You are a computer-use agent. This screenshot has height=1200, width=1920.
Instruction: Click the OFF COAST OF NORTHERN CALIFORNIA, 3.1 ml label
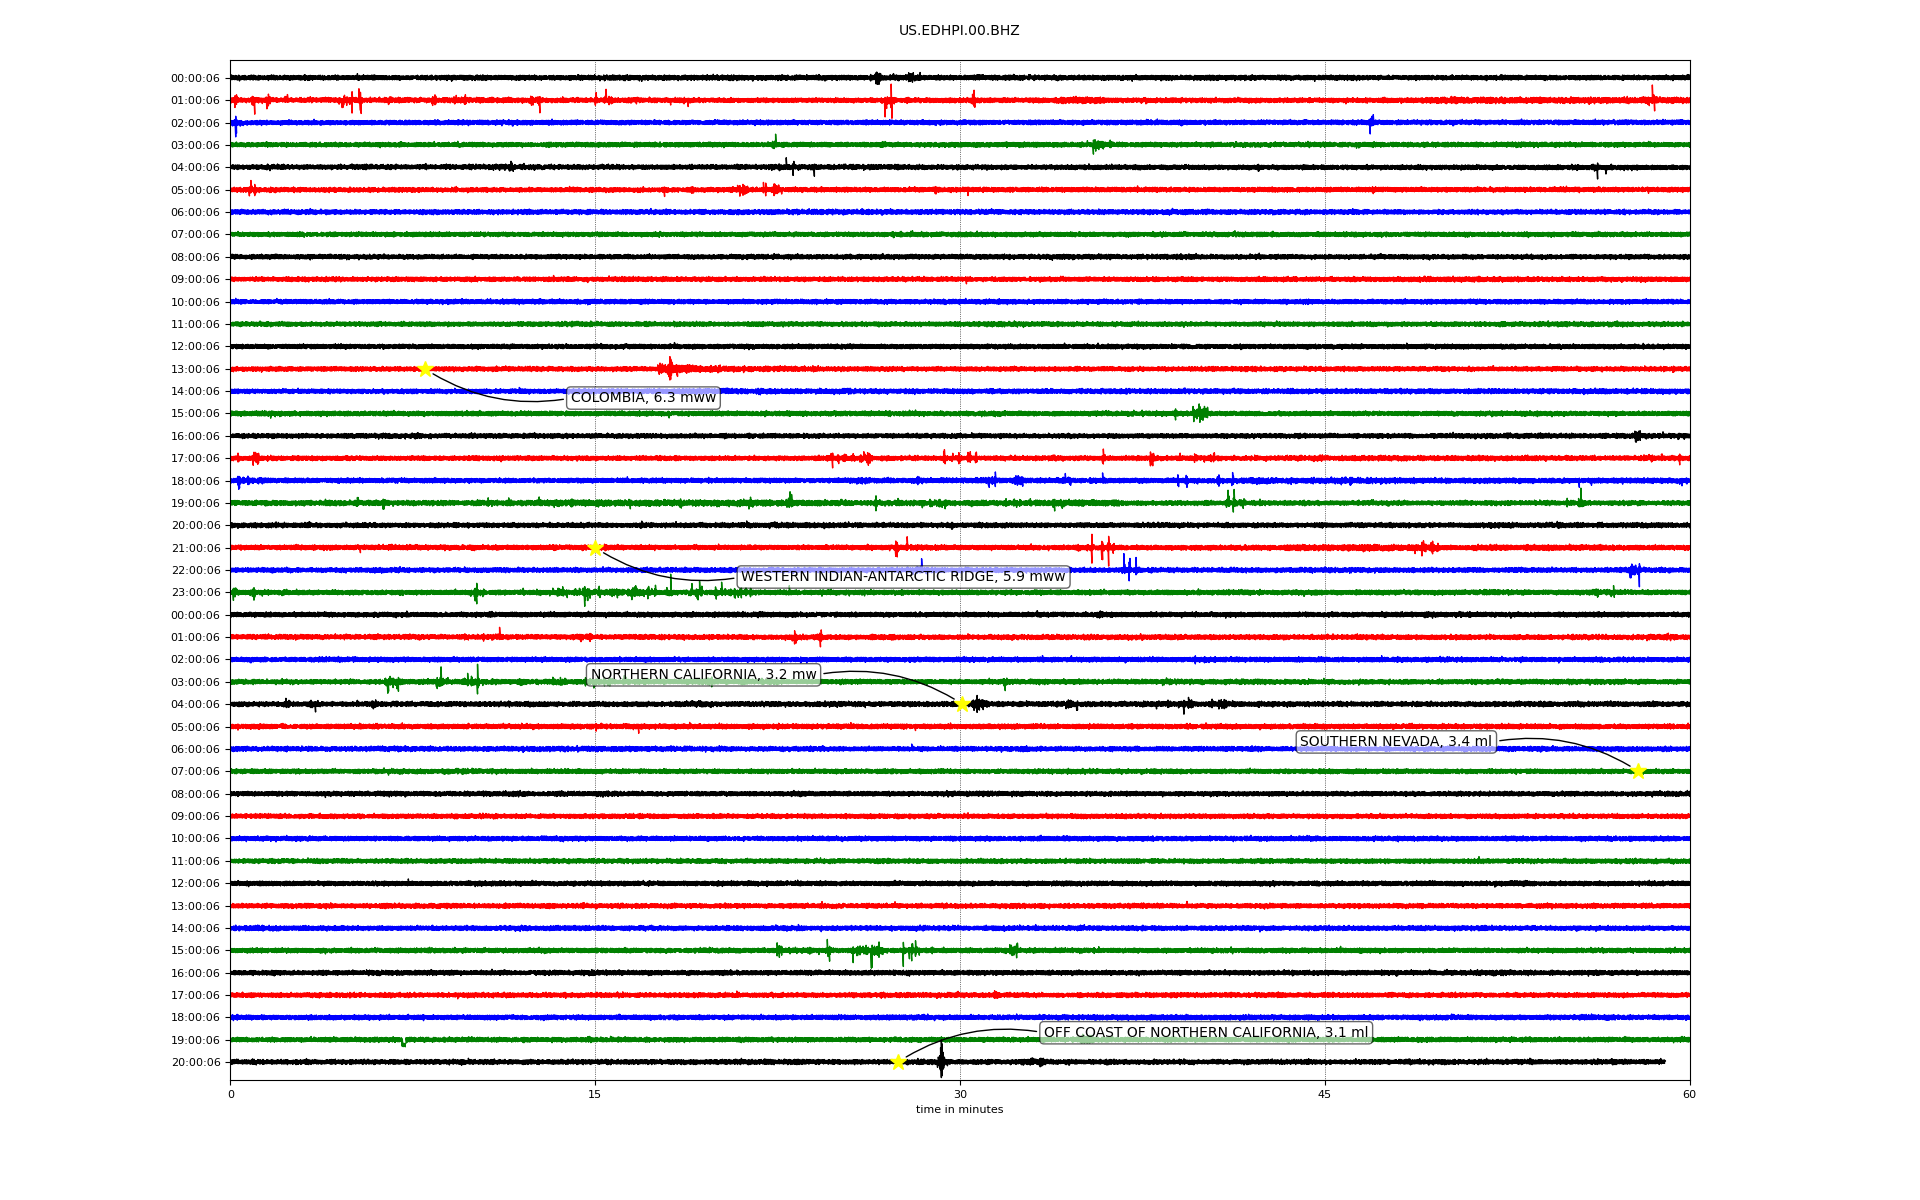[x=1206, y=1033]
